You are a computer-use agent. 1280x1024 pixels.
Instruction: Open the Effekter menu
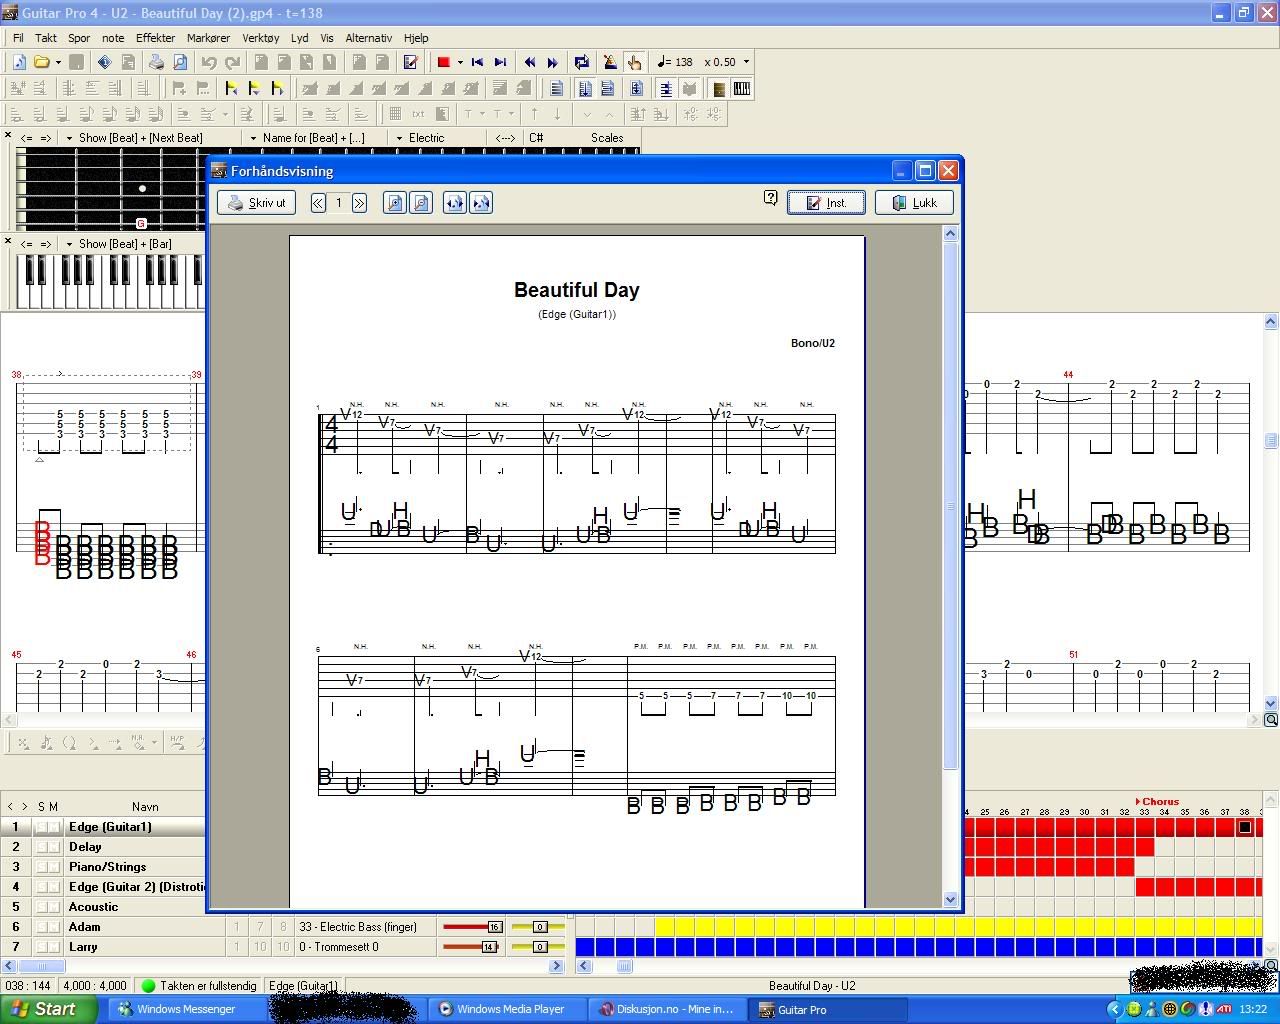click(x=155, y=38)
